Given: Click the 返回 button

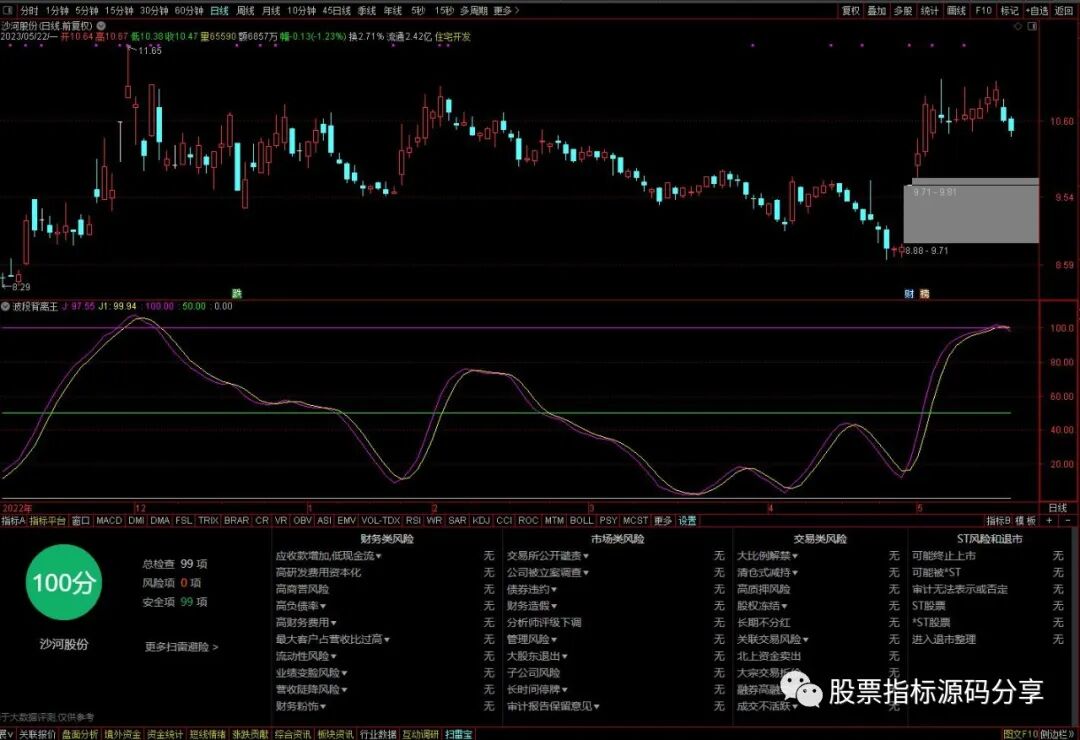Looking at the screenshot, I should point(1064,10).
